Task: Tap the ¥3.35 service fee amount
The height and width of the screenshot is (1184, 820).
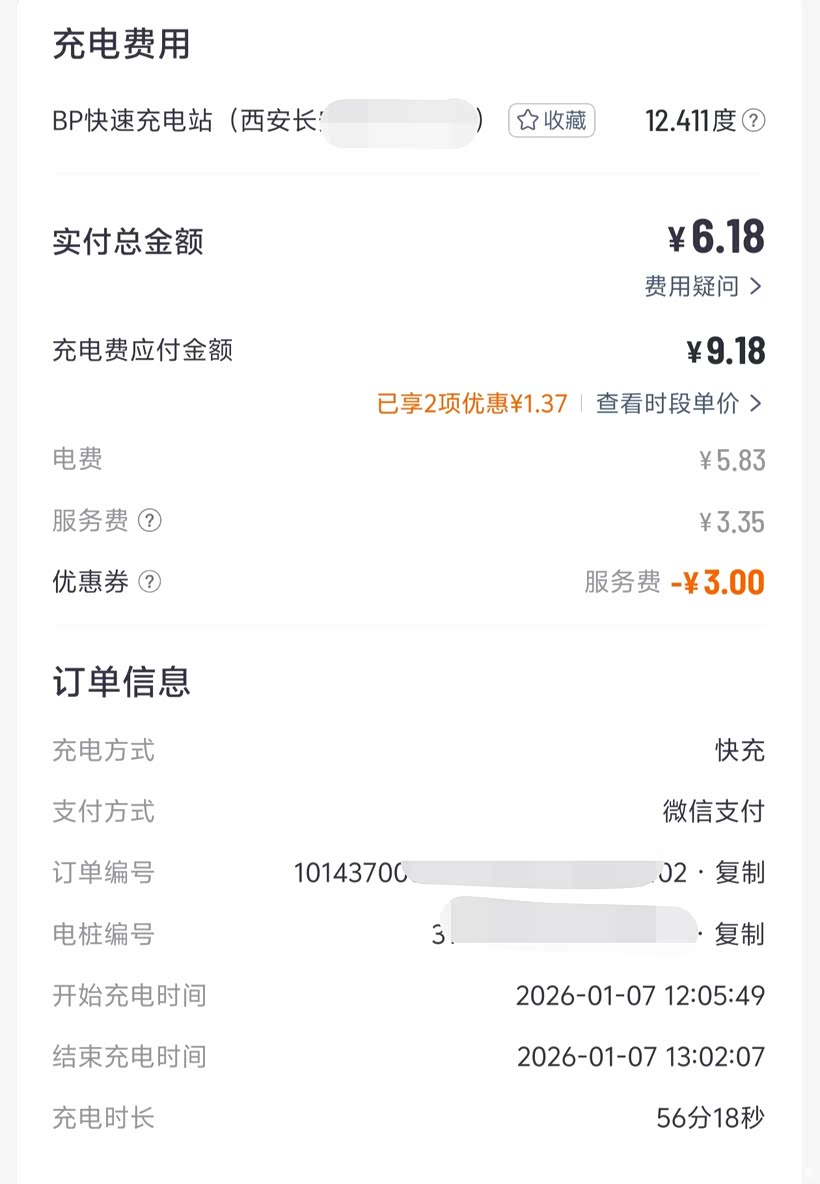Action: [x=732, y=521]
